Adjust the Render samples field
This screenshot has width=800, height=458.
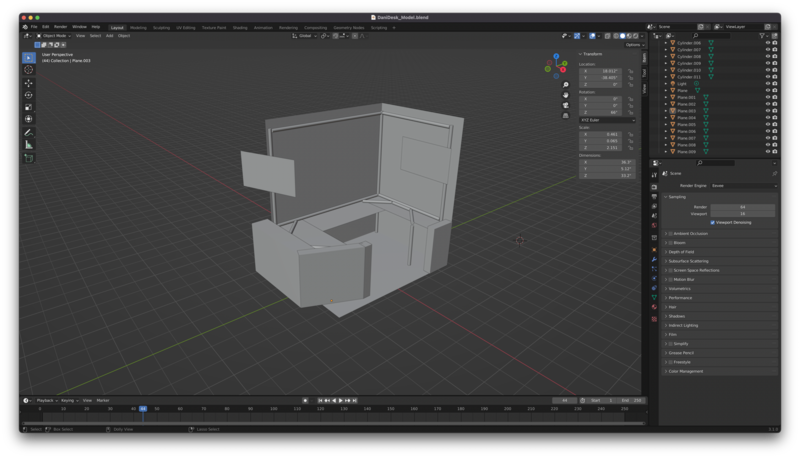pyautogui.click(x=743, y=207)
